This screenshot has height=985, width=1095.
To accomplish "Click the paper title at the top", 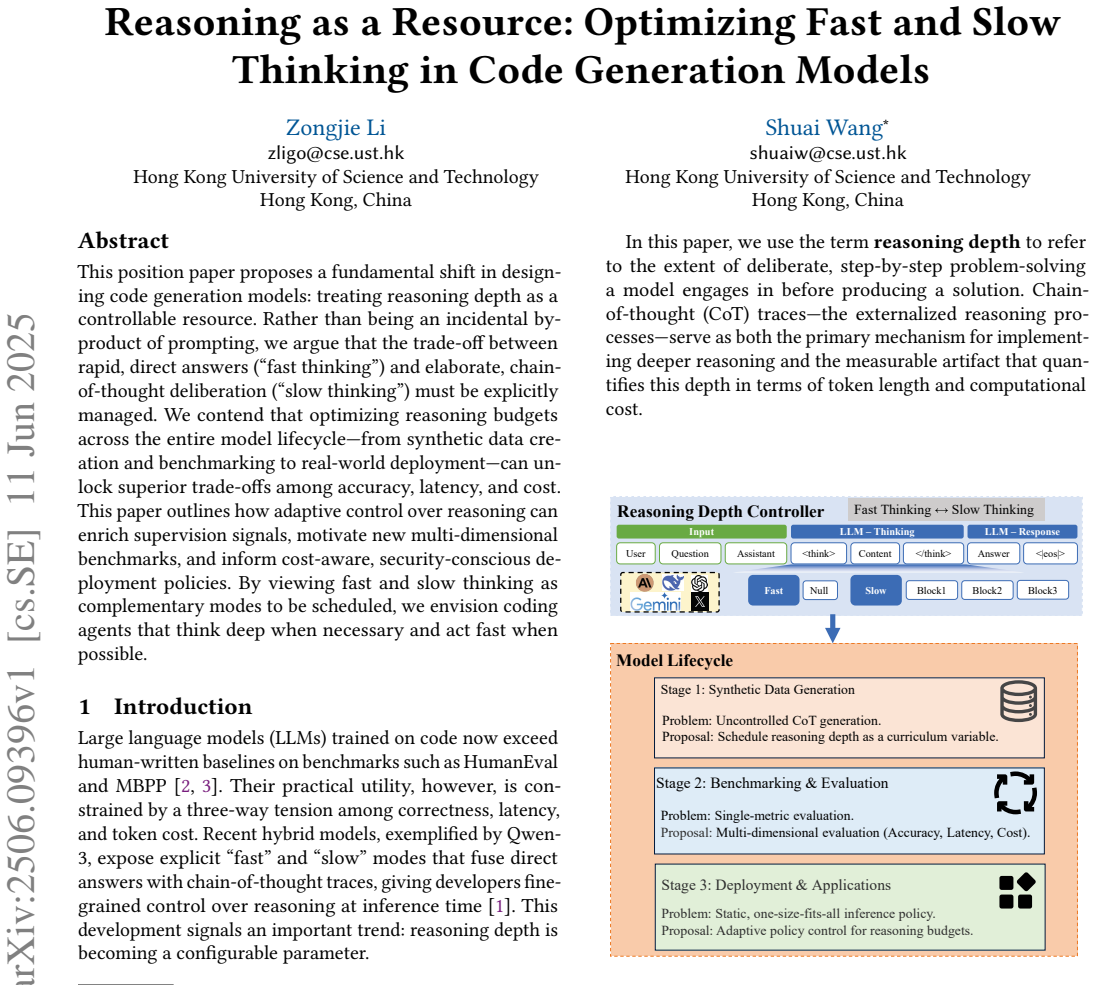I will click(x=582, y=46).
